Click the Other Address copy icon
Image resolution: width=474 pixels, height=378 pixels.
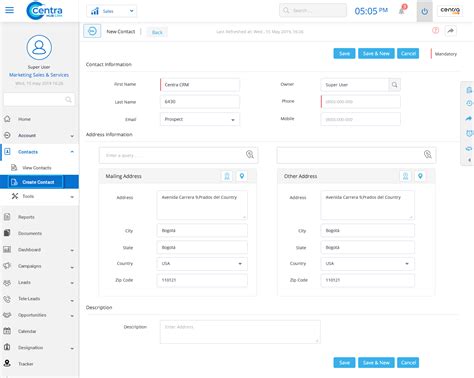[x=405, y=176]
